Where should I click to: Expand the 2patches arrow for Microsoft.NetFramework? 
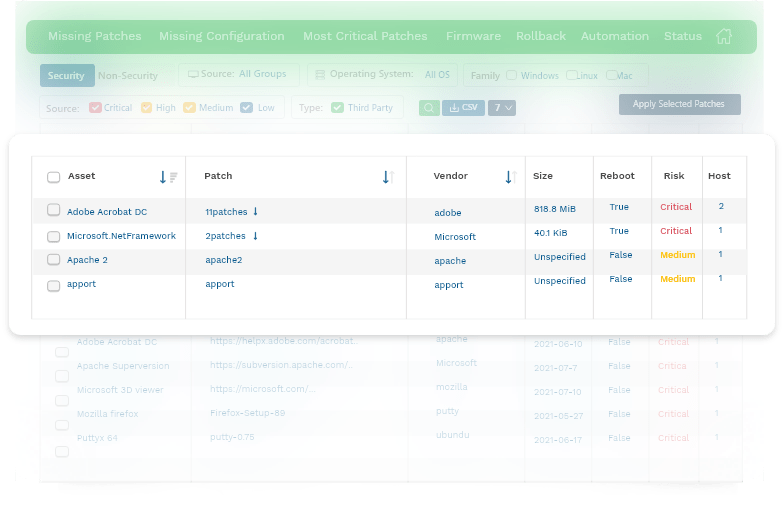255,236
